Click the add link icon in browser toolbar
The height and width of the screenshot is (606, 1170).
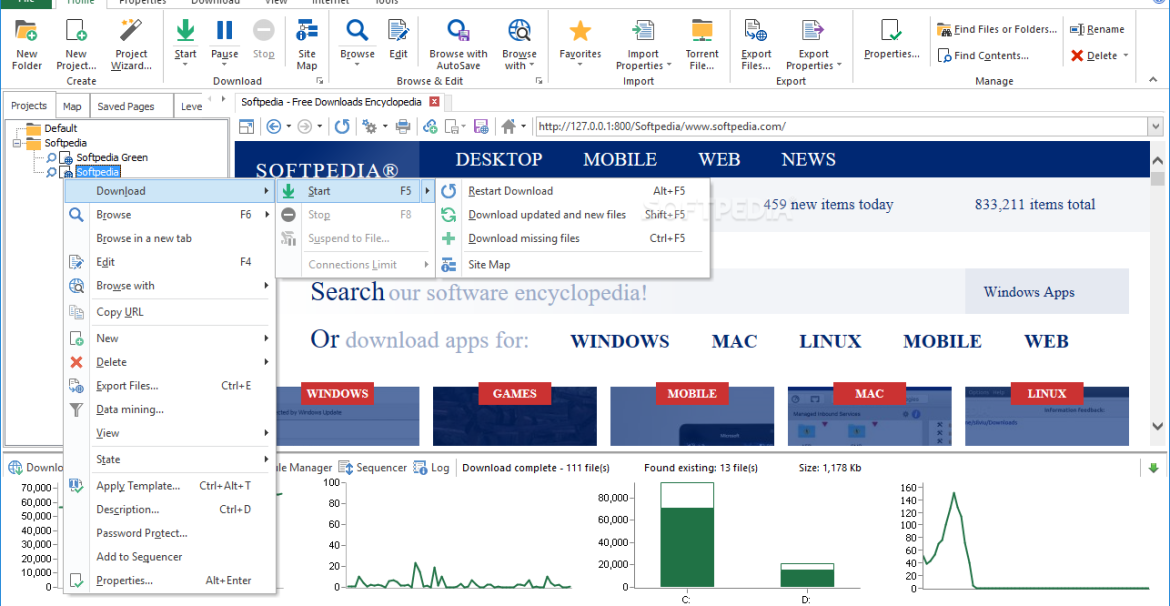point(430,127)
